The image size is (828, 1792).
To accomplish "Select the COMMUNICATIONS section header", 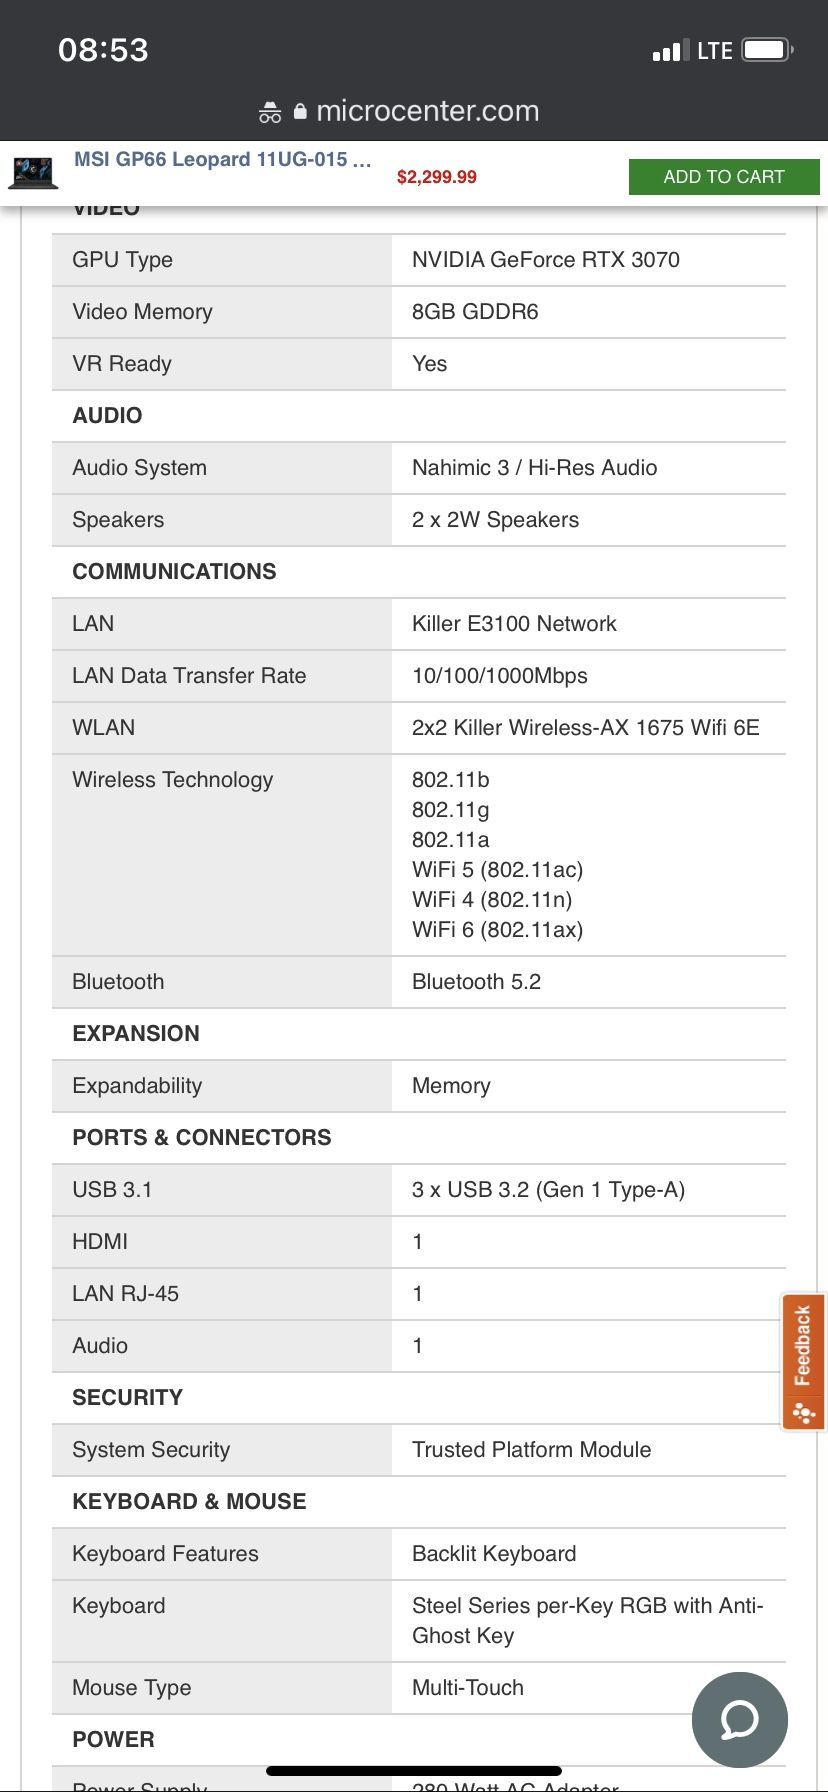I will pyautogui.click(x=174, y=571).
